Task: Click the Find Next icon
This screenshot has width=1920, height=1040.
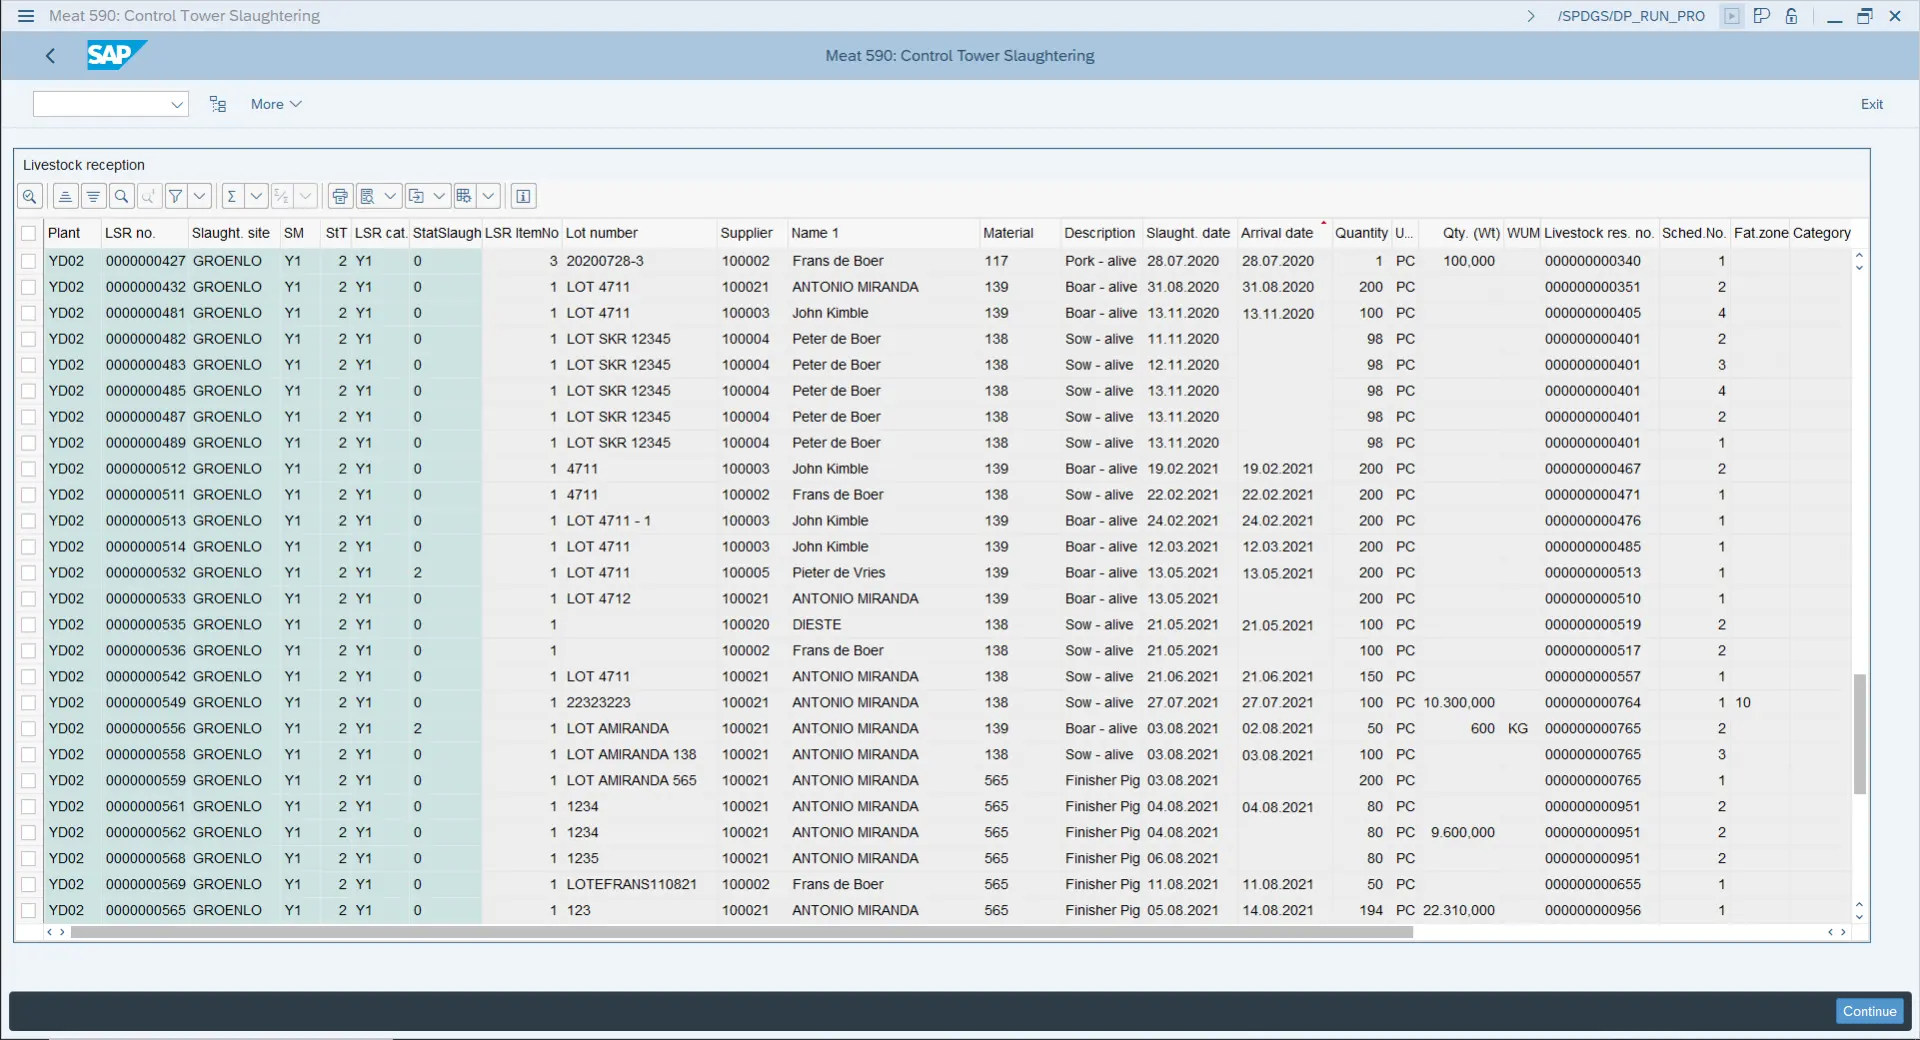Action: click(x=149, y=196)
